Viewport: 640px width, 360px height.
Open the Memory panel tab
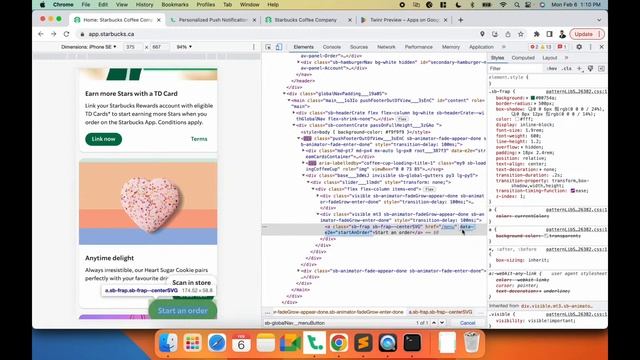(x=451, y=47)
